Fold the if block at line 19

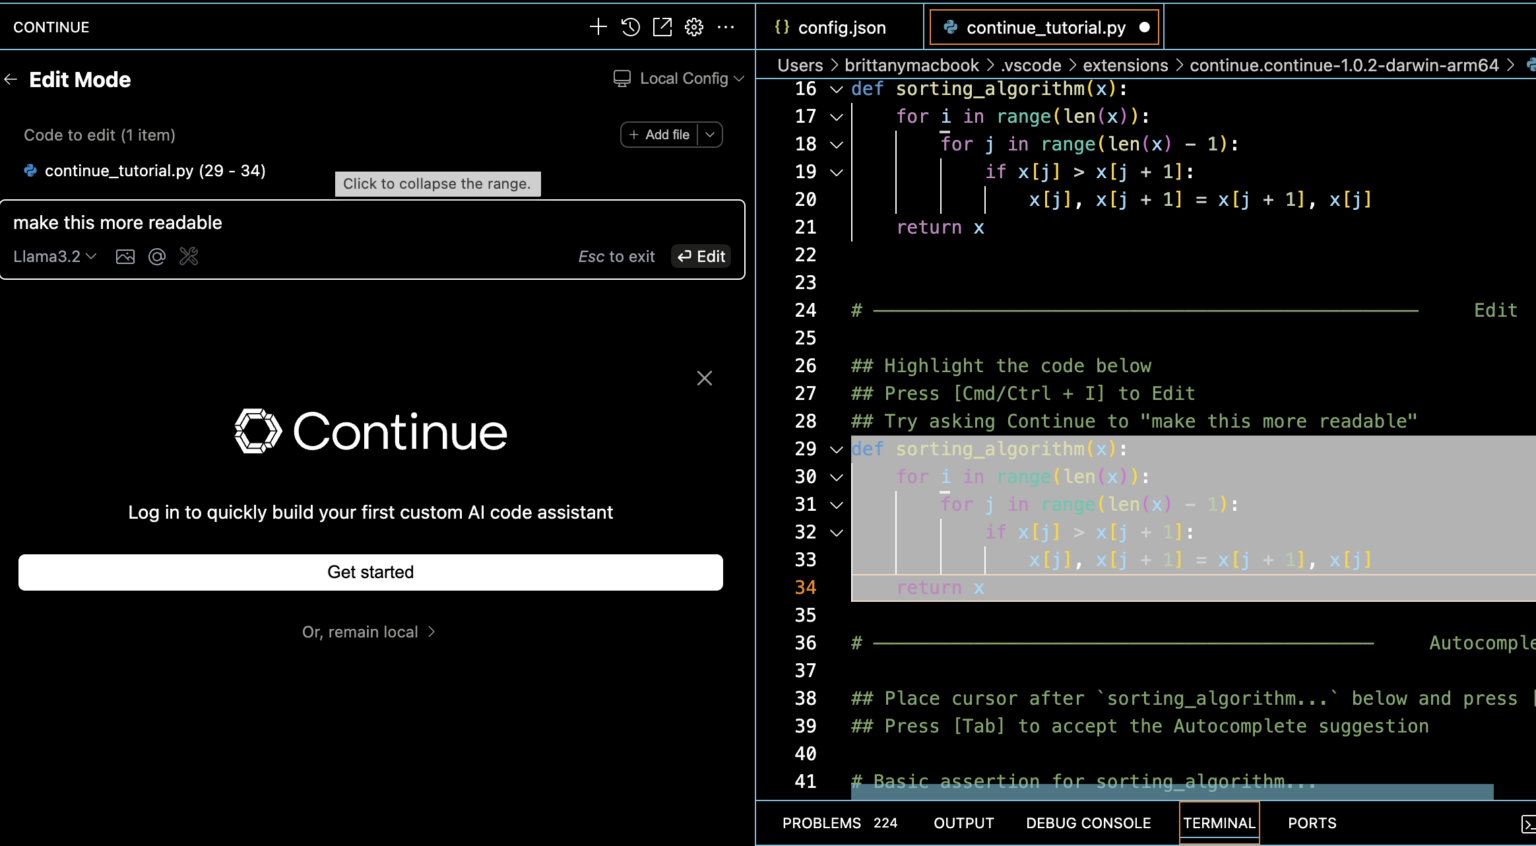tap(837, 172)
